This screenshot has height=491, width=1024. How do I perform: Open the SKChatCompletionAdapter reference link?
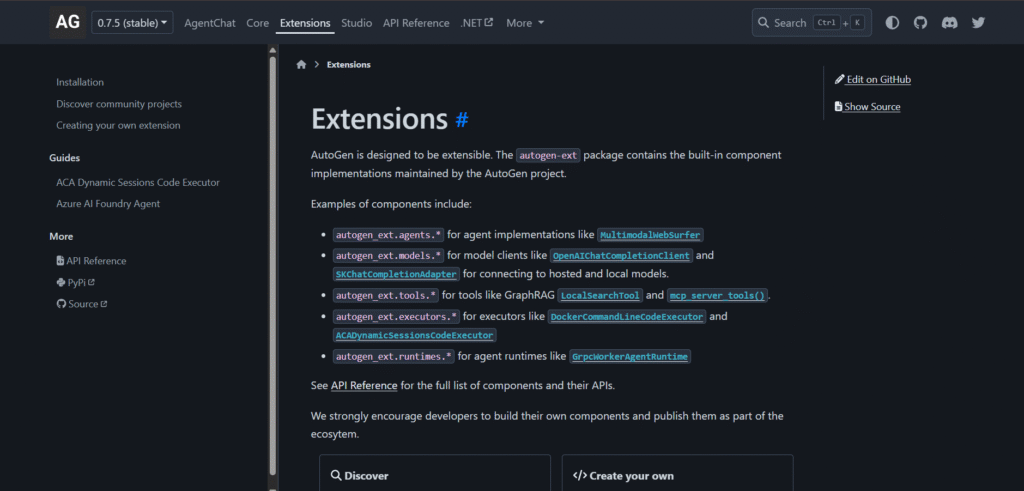[x=396, y=274]
